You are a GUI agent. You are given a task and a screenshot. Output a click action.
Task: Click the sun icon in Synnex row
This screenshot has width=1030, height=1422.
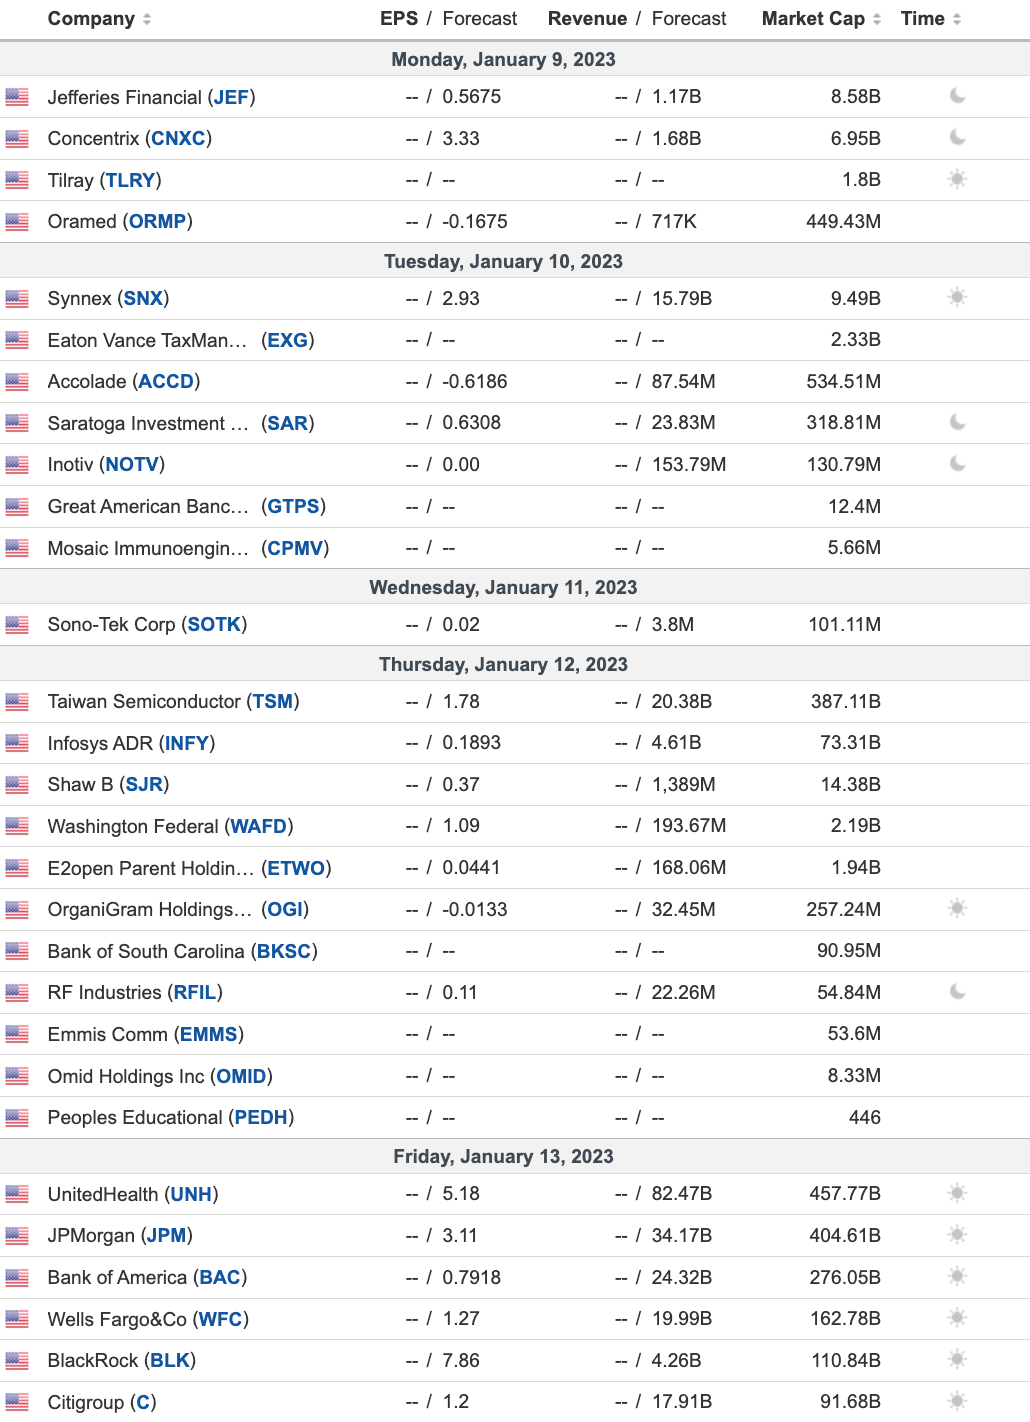(957, 298)
